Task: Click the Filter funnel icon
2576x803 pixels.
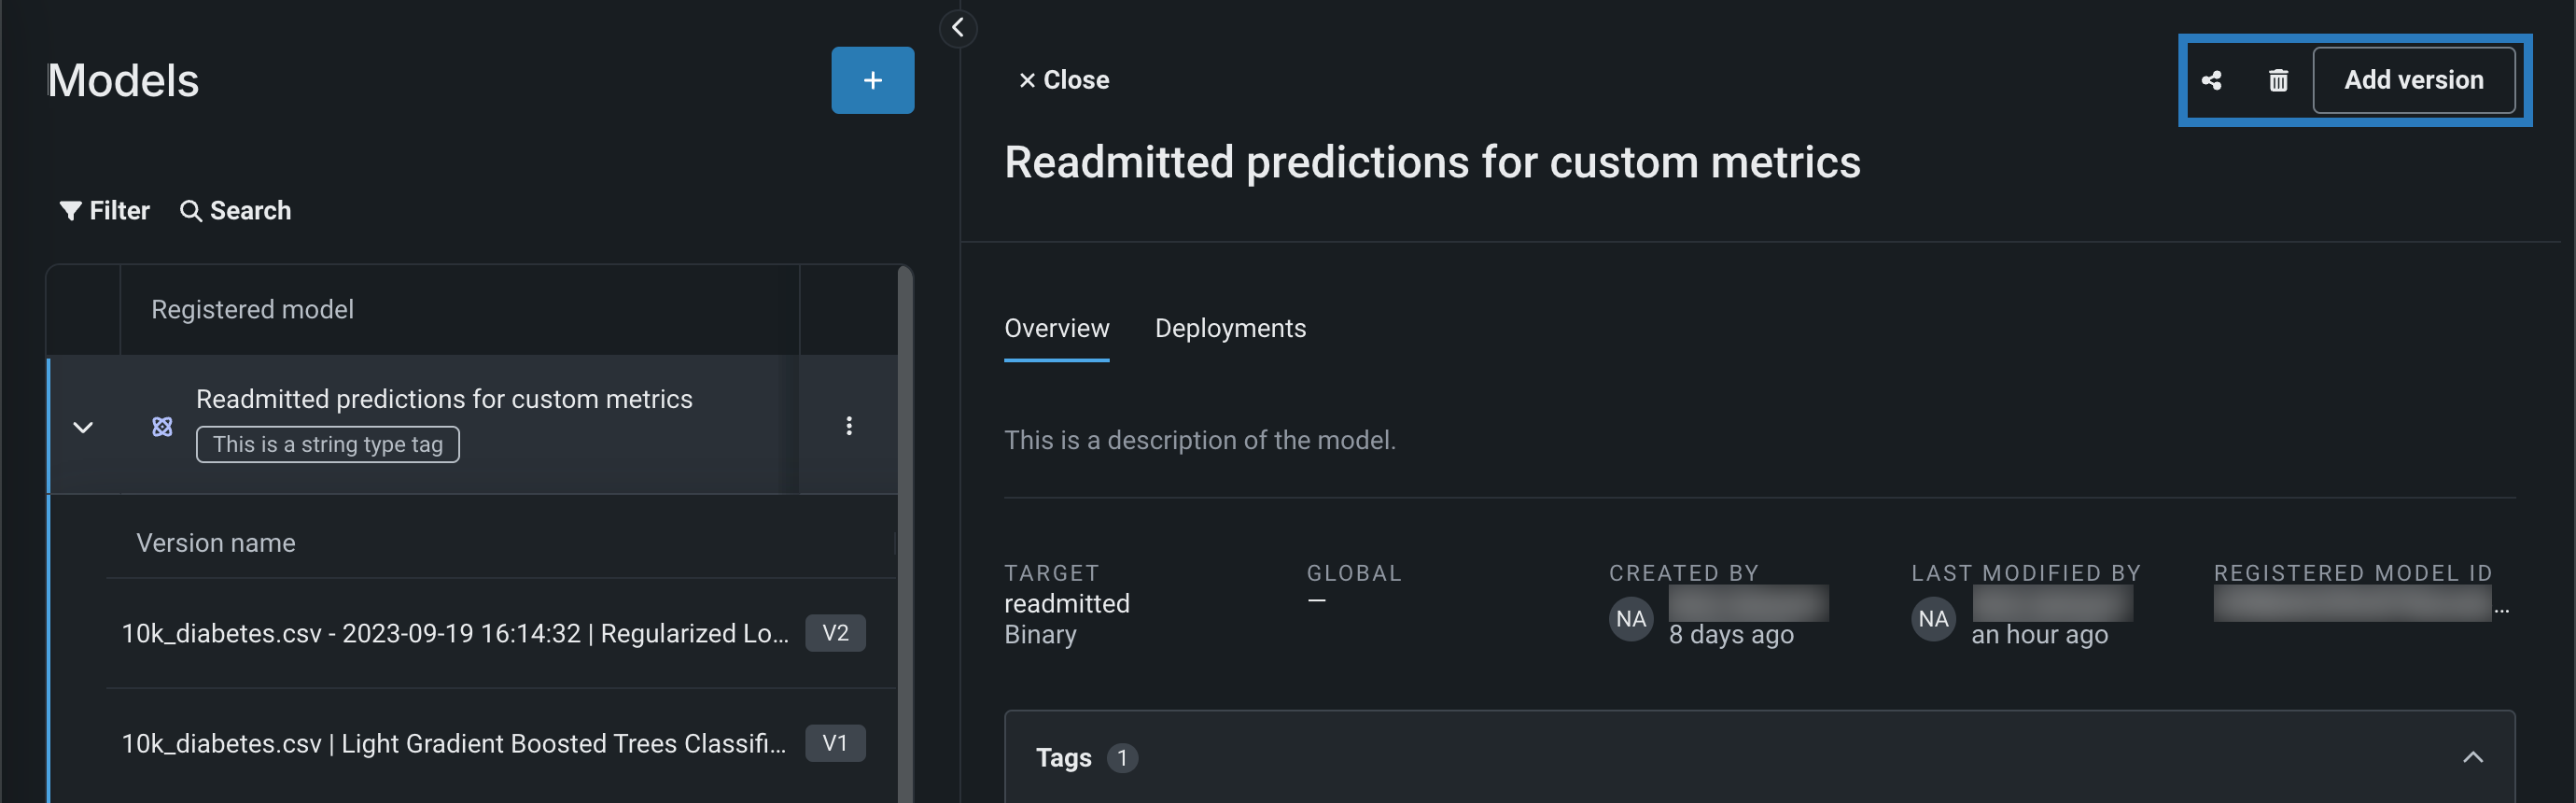Action: [x=70, y=211]
